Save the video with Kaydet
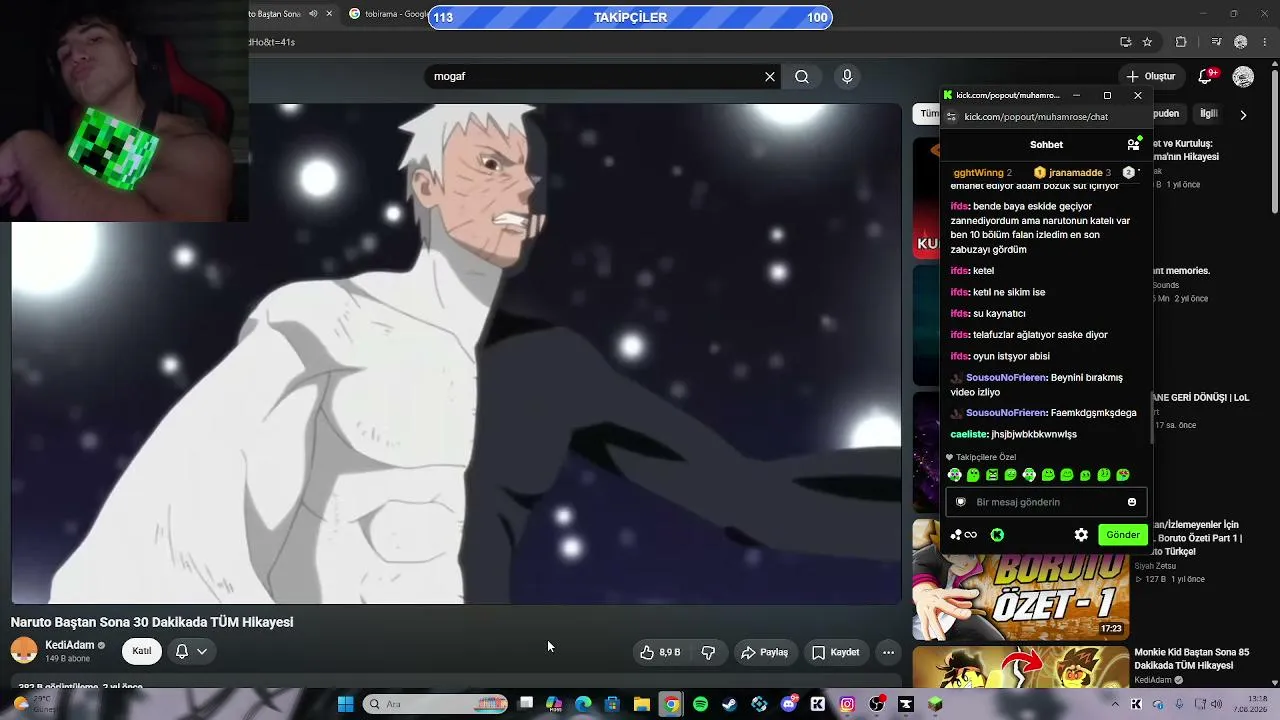1280x720 pixels. tap(836, 652)
